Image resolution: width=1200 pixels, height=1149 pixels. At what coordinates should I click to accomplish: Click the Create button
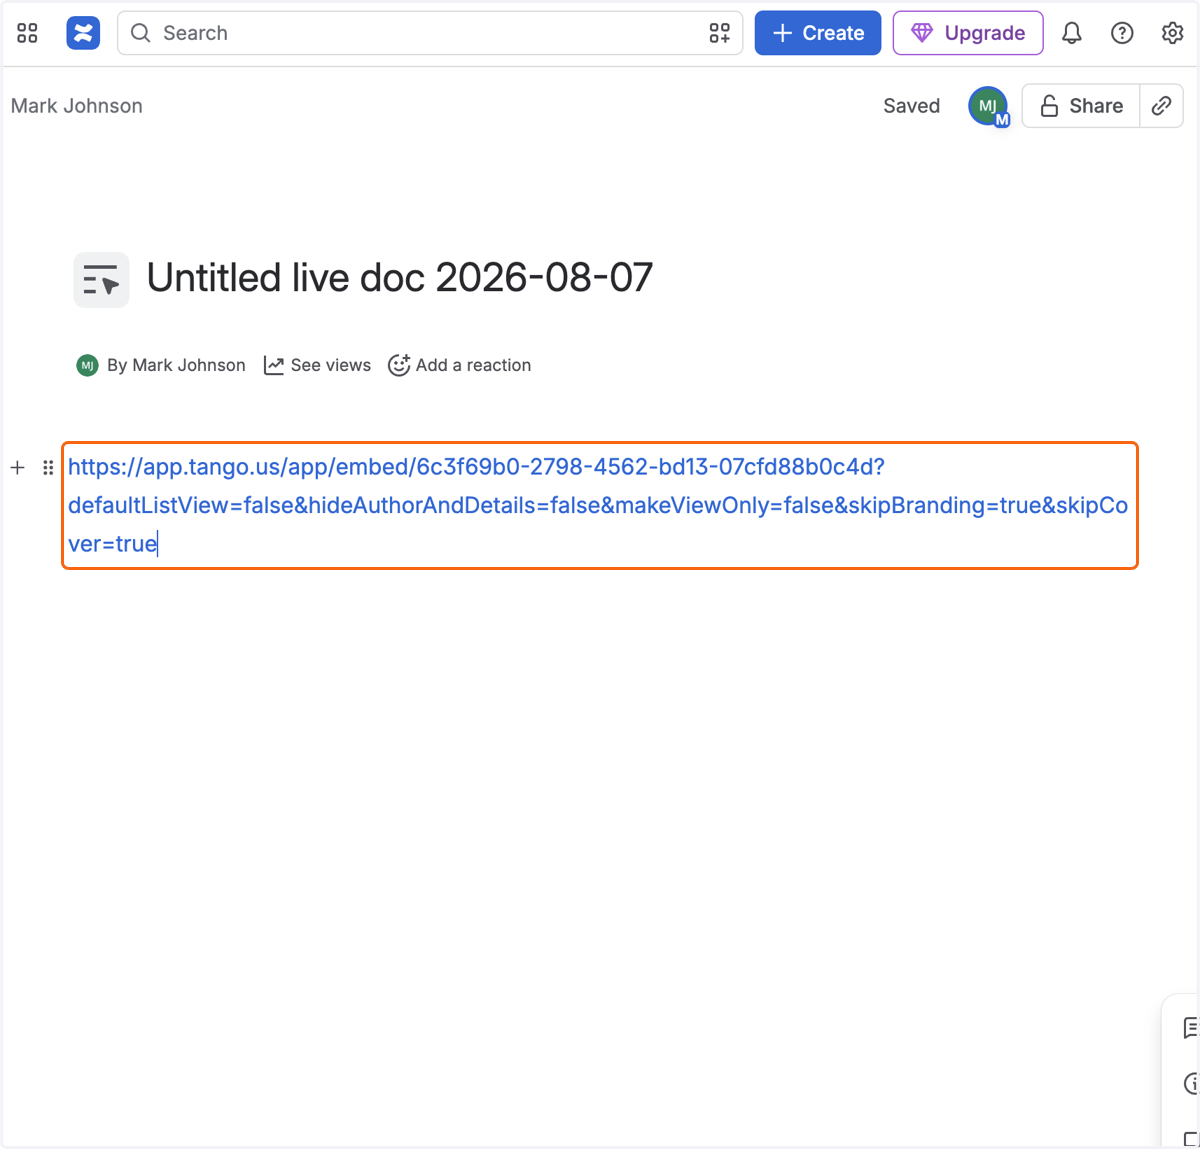[818, 33]
